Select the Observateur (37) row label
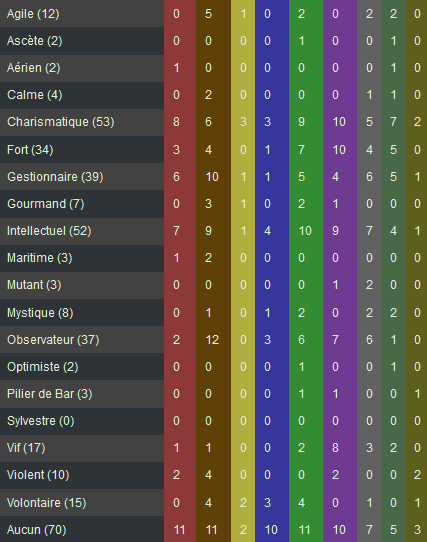 tap(53, 340)
